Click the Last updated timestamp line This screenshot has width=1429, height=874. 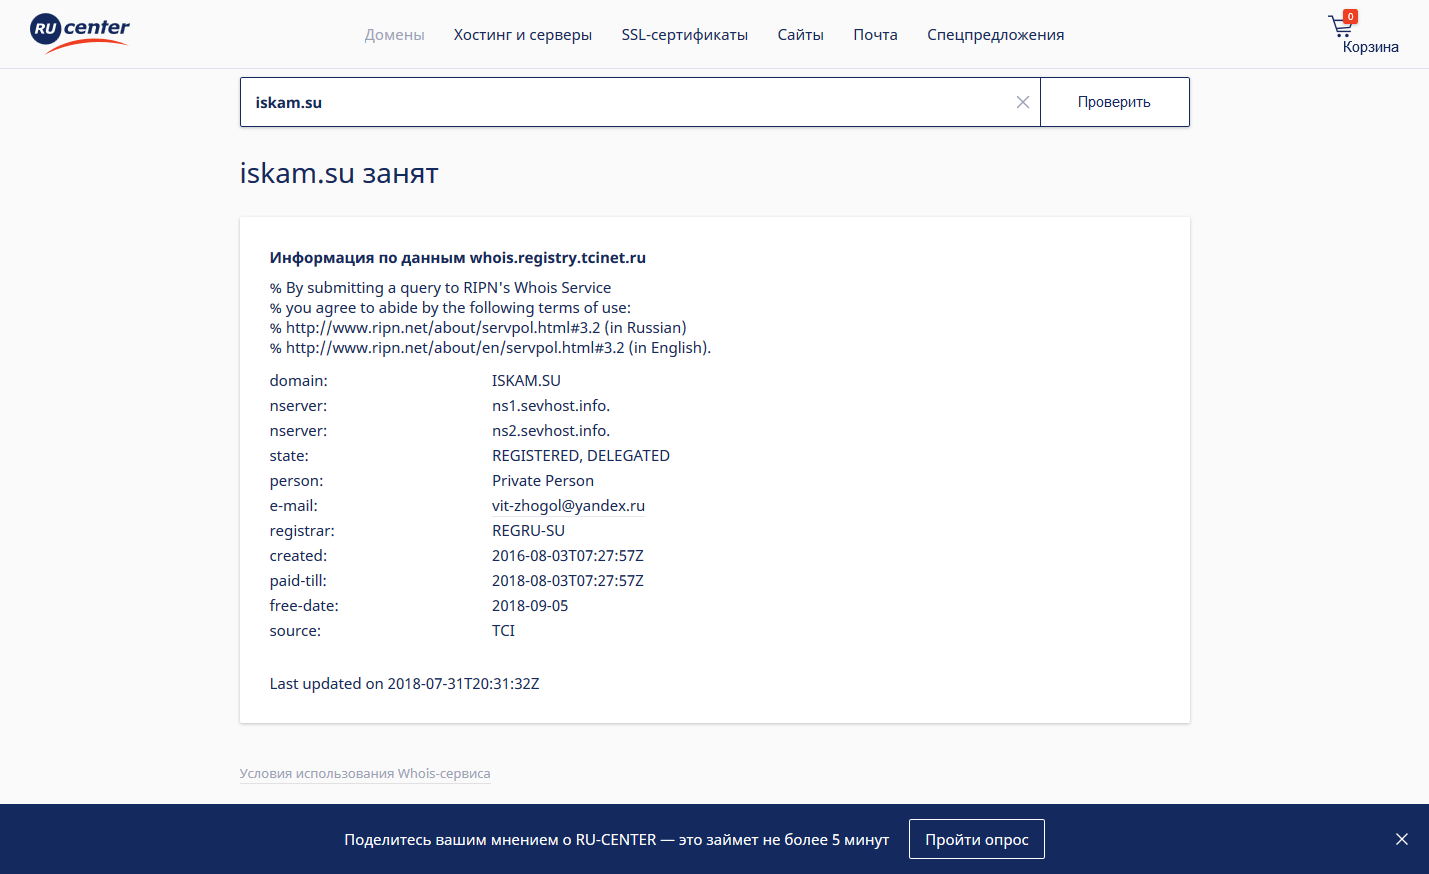(404, 684)
